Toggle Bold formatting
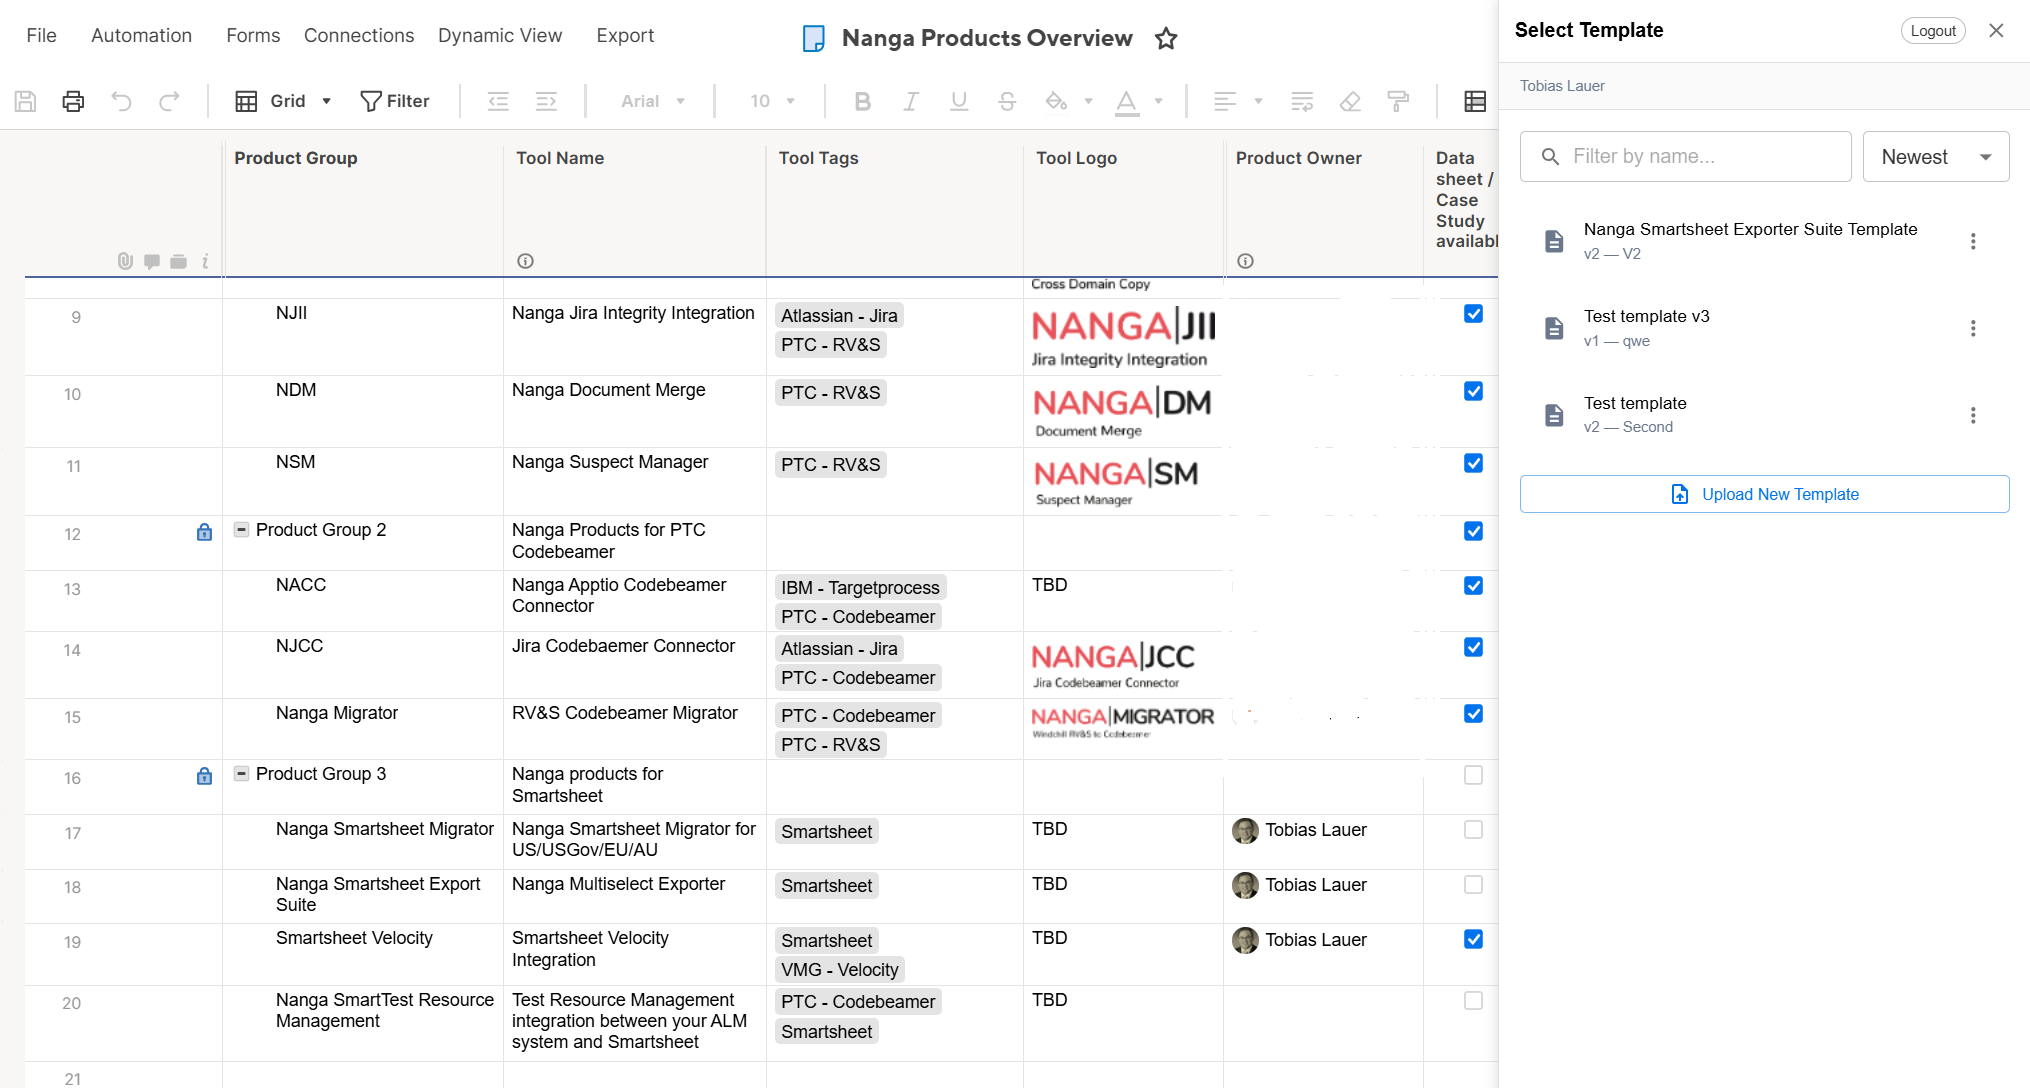This screenshot has height=1088, width=2030. [862, 101]
